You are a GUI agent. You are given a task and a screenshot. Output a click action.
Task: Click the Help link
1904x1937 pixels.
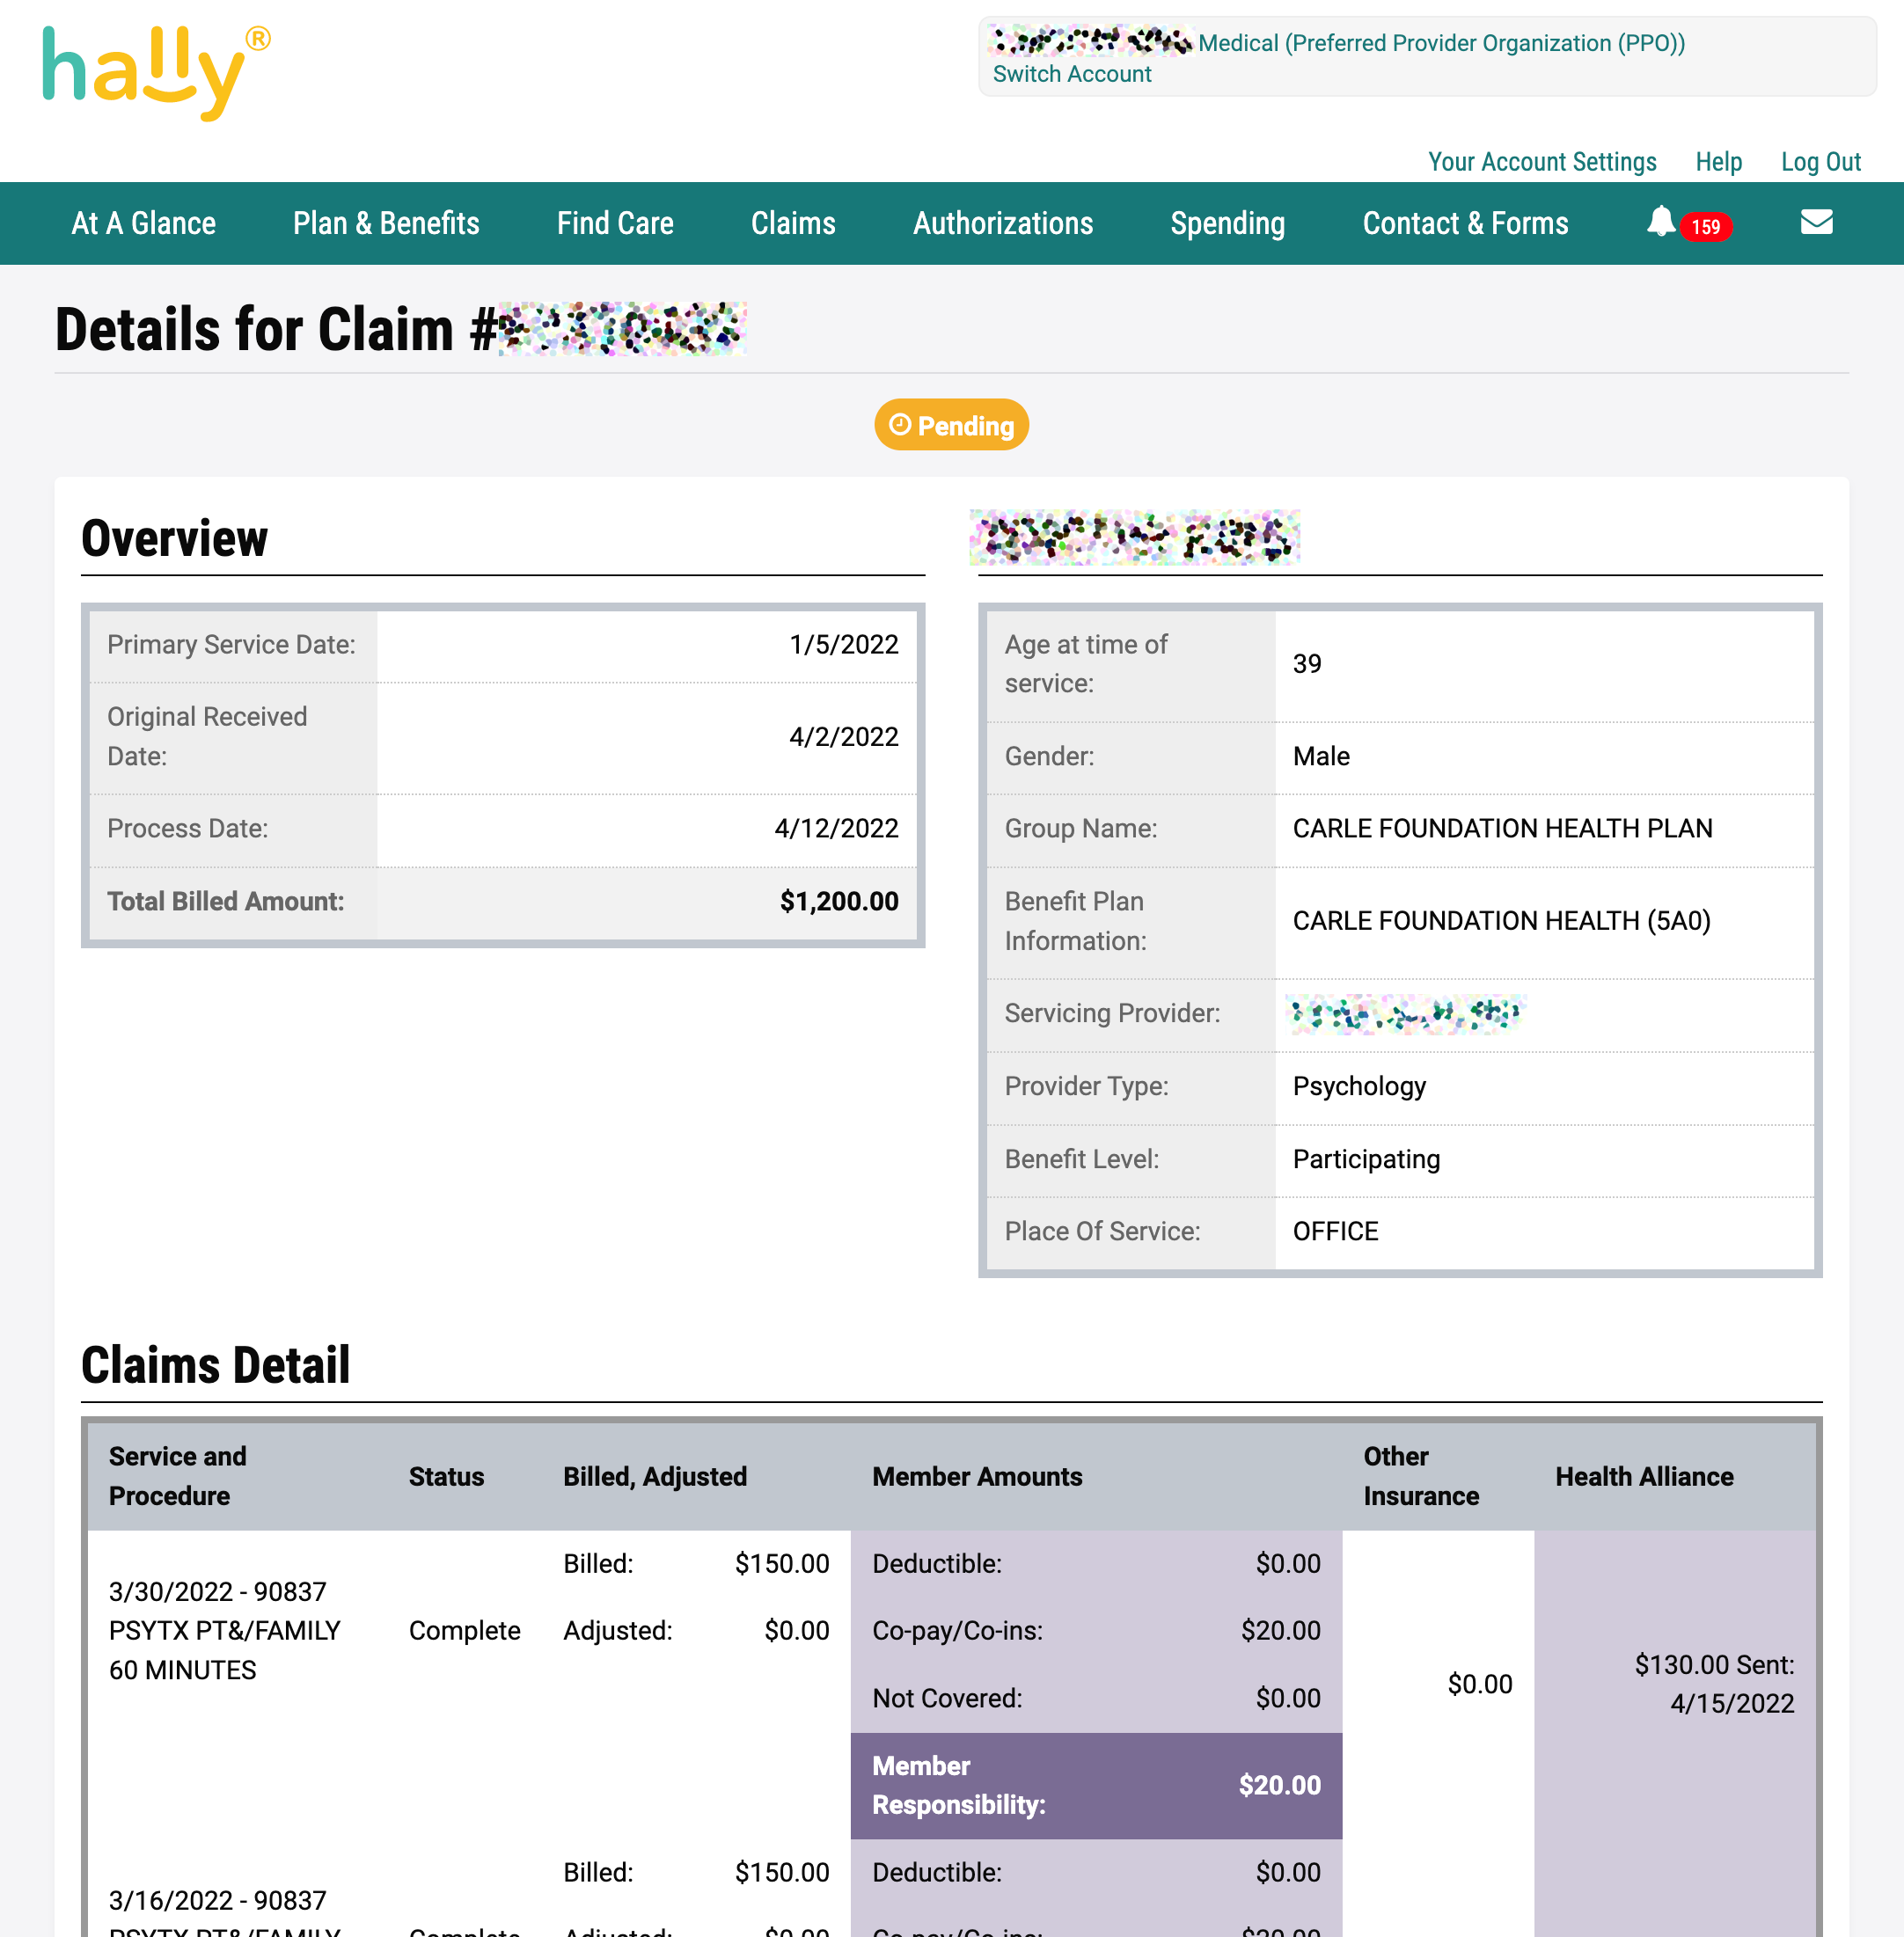[1718, 162]
